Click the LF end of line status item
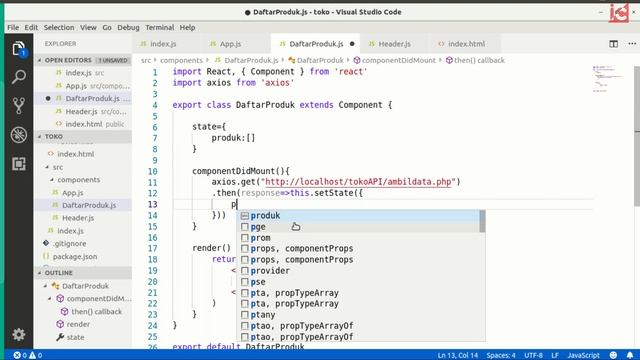This screenshot has height=360, width=640. point(555,355)
